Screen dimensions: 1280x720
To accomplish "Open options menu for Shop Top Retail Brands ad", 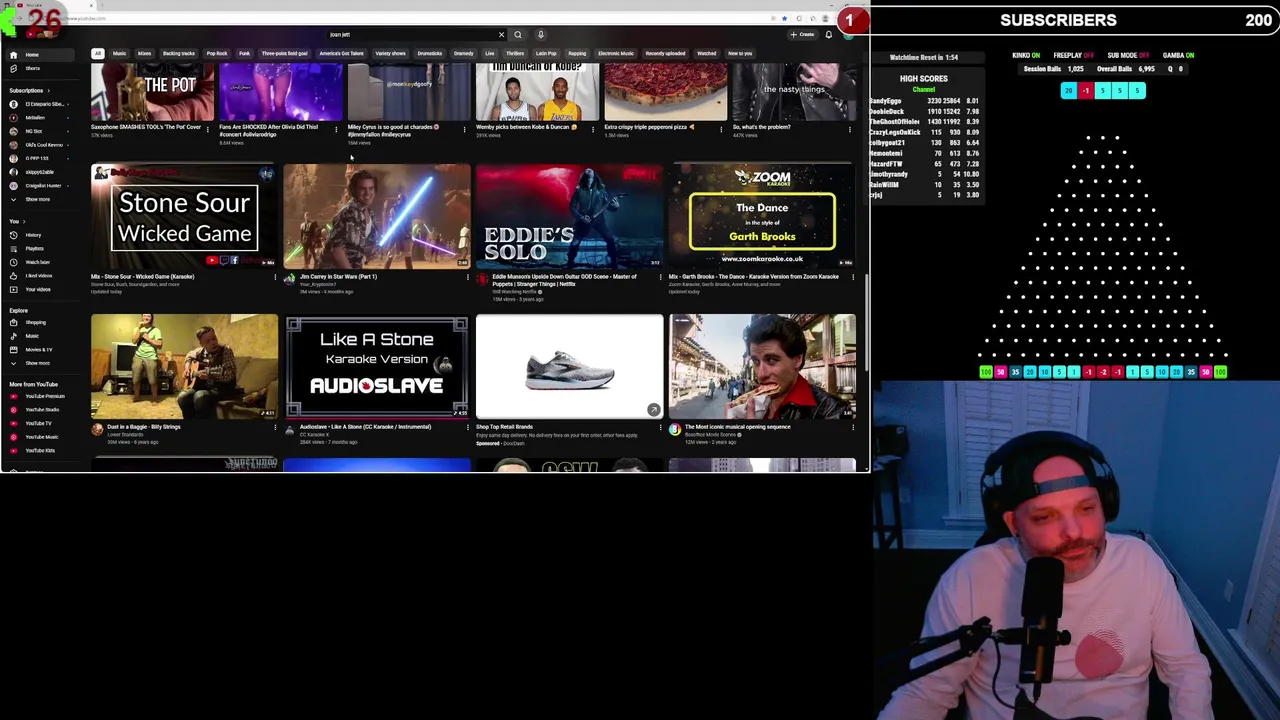I will tap(660, 428).
